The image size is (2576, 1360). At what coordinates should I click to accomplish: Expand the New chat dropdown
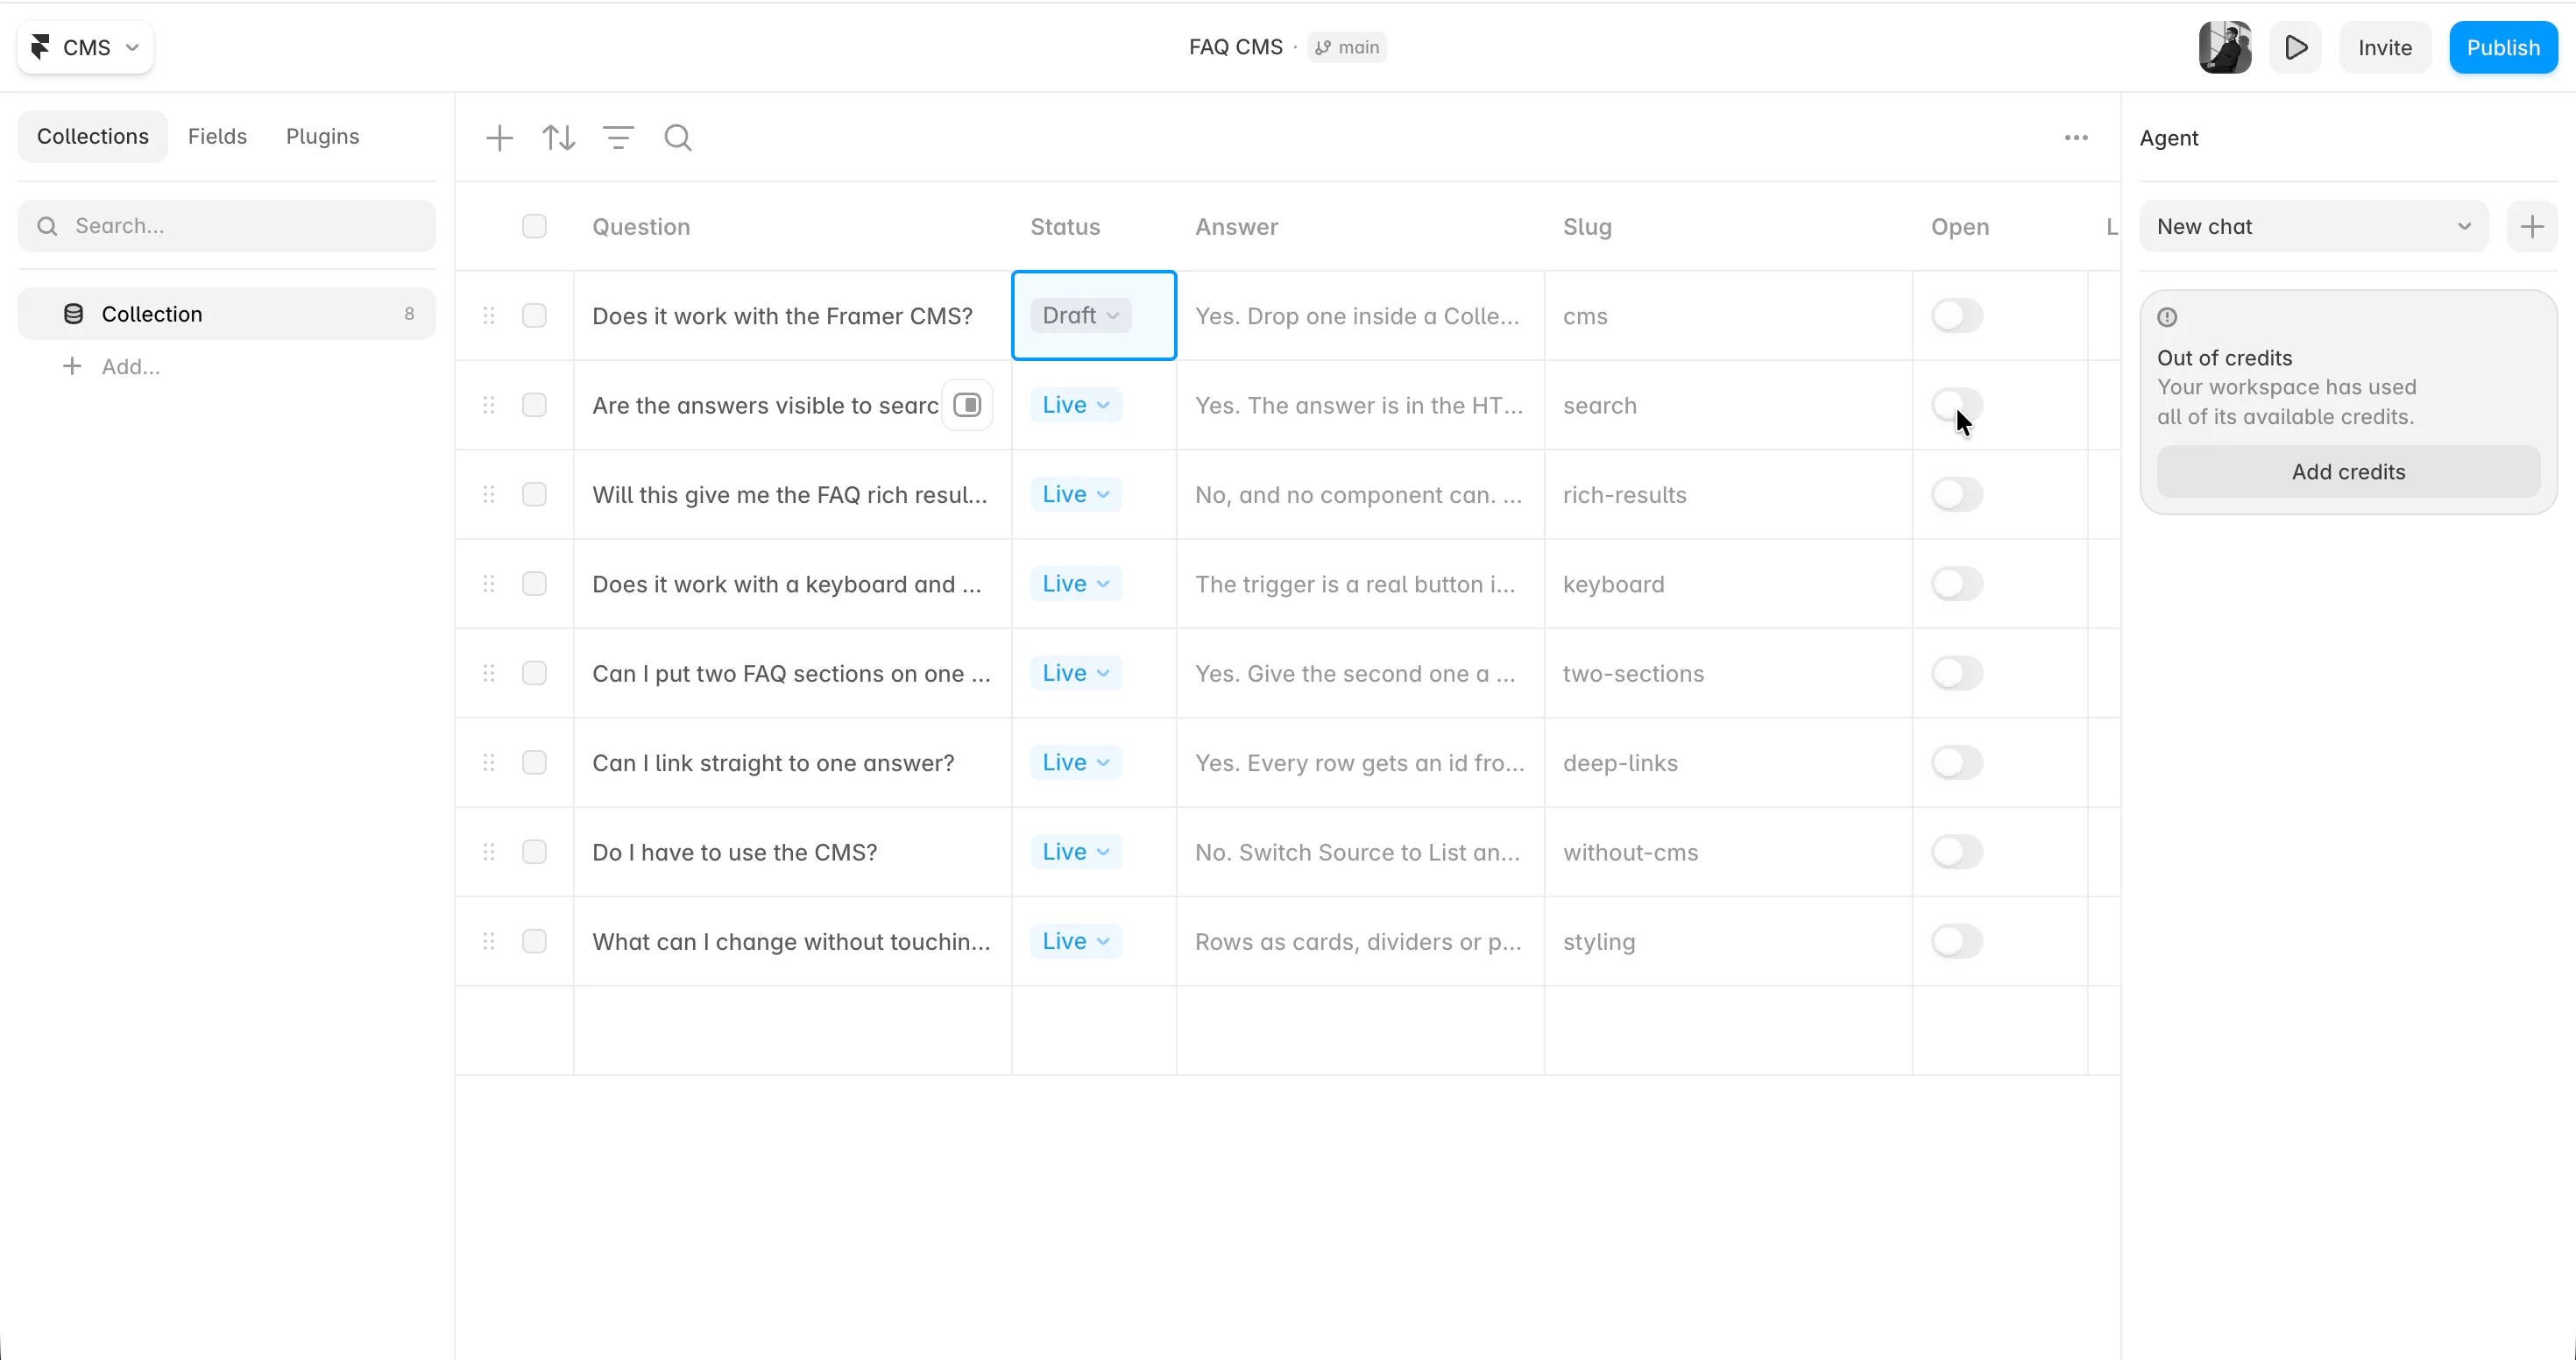(x=2313, y=227)
